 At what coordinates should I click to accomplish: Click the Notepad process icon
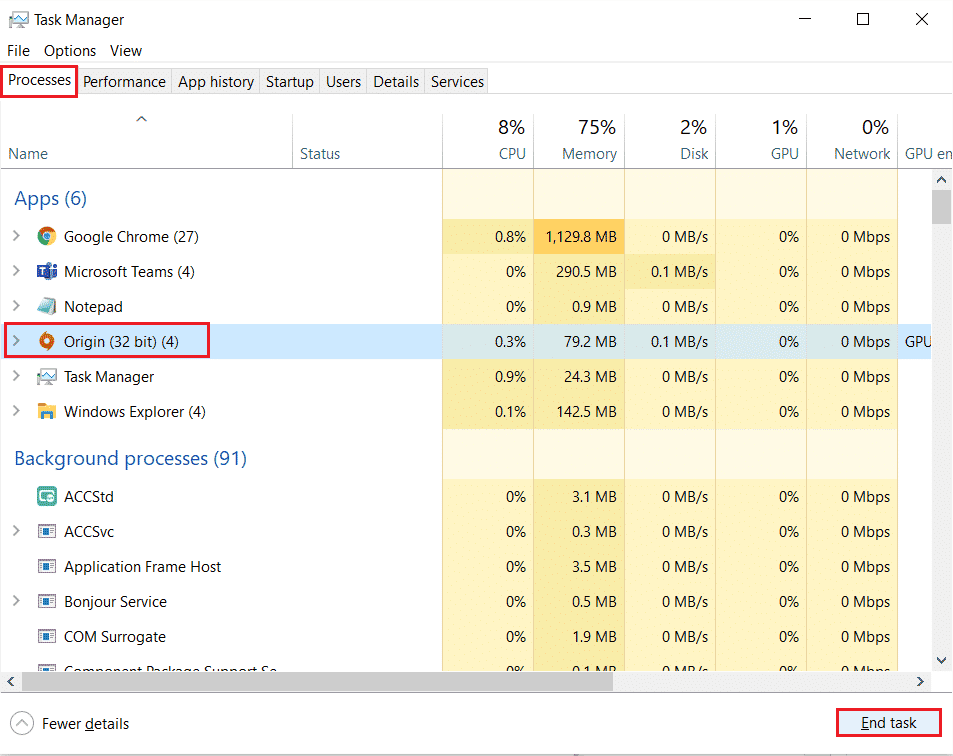coord(46,306)
